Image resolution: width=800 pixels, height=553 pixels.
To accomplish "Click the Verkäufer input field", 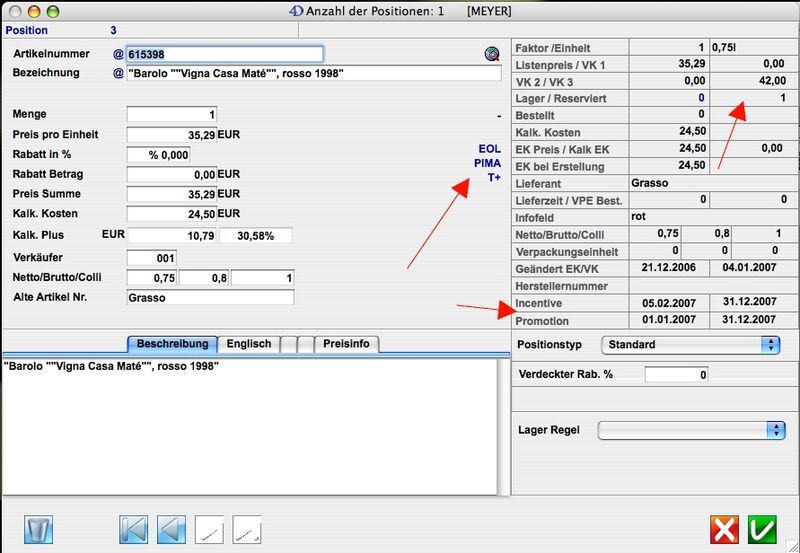I will pos(151,258).
